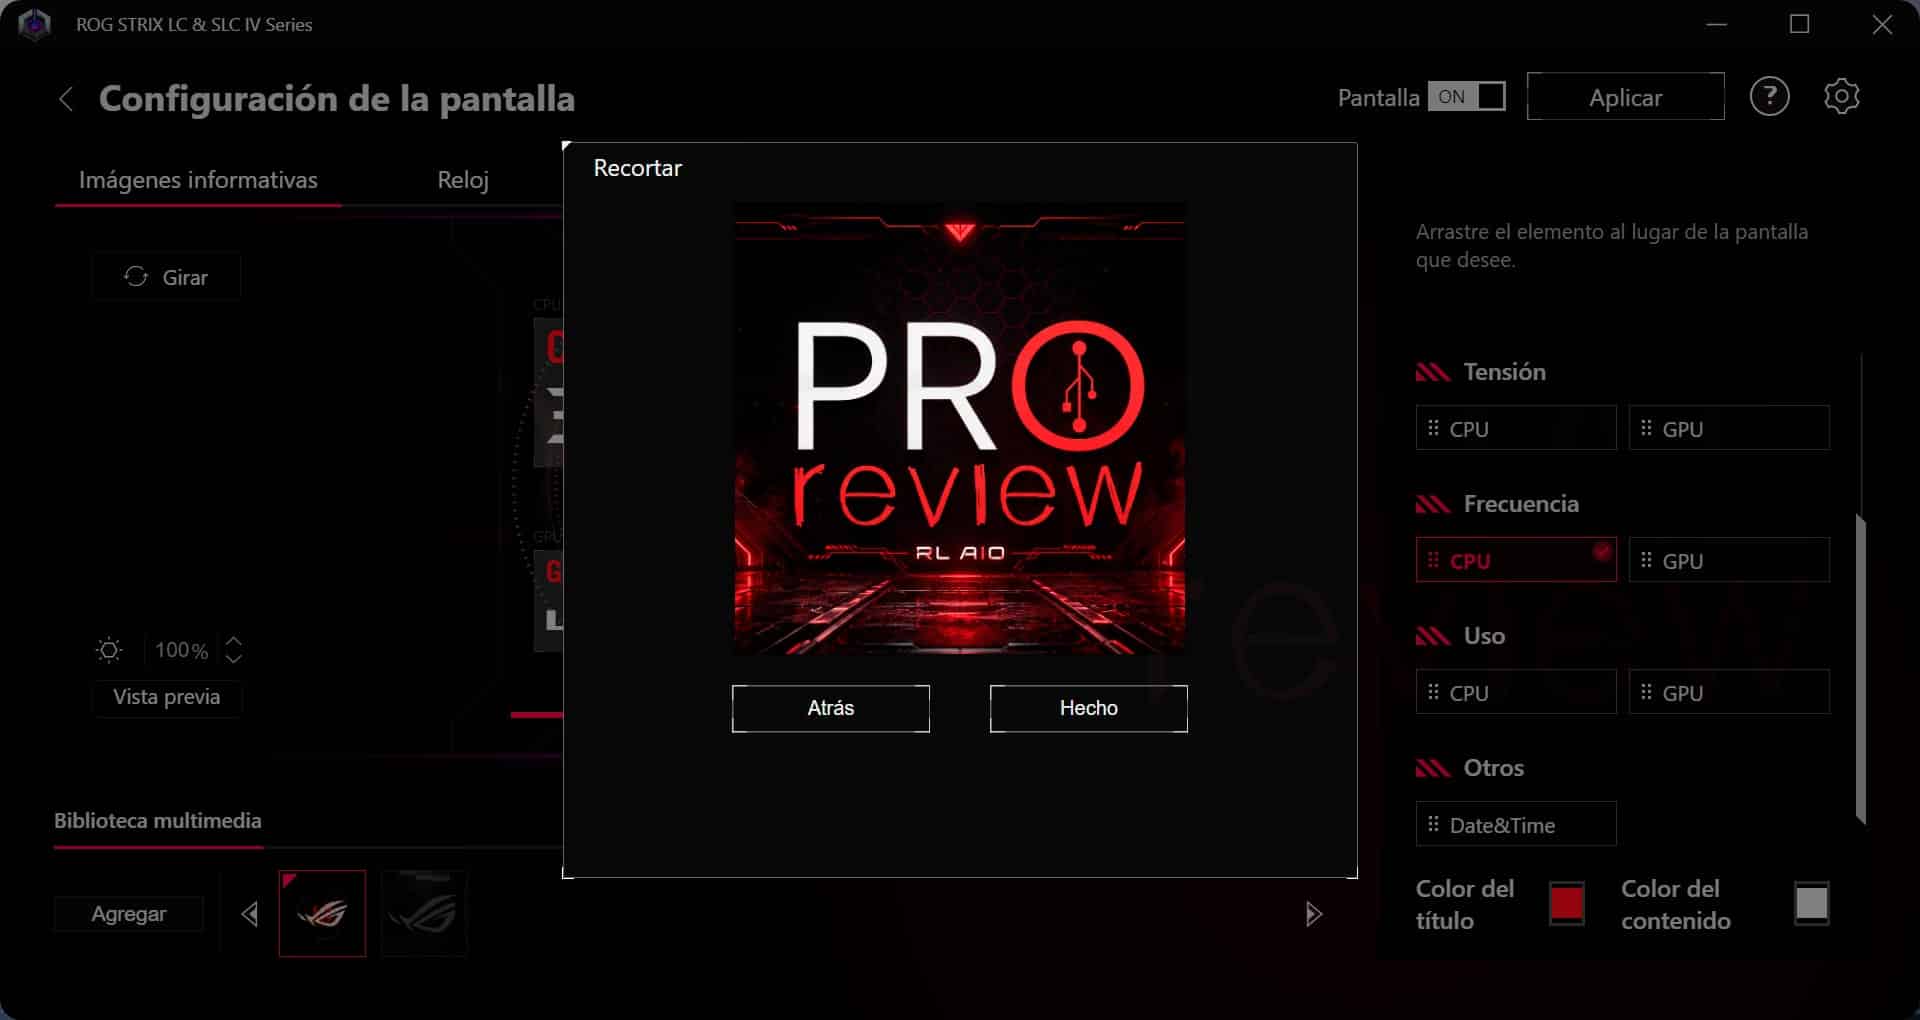
Task: Go back using the arrow beside Configuración de la pantalla
Action: tap(66, 99)
